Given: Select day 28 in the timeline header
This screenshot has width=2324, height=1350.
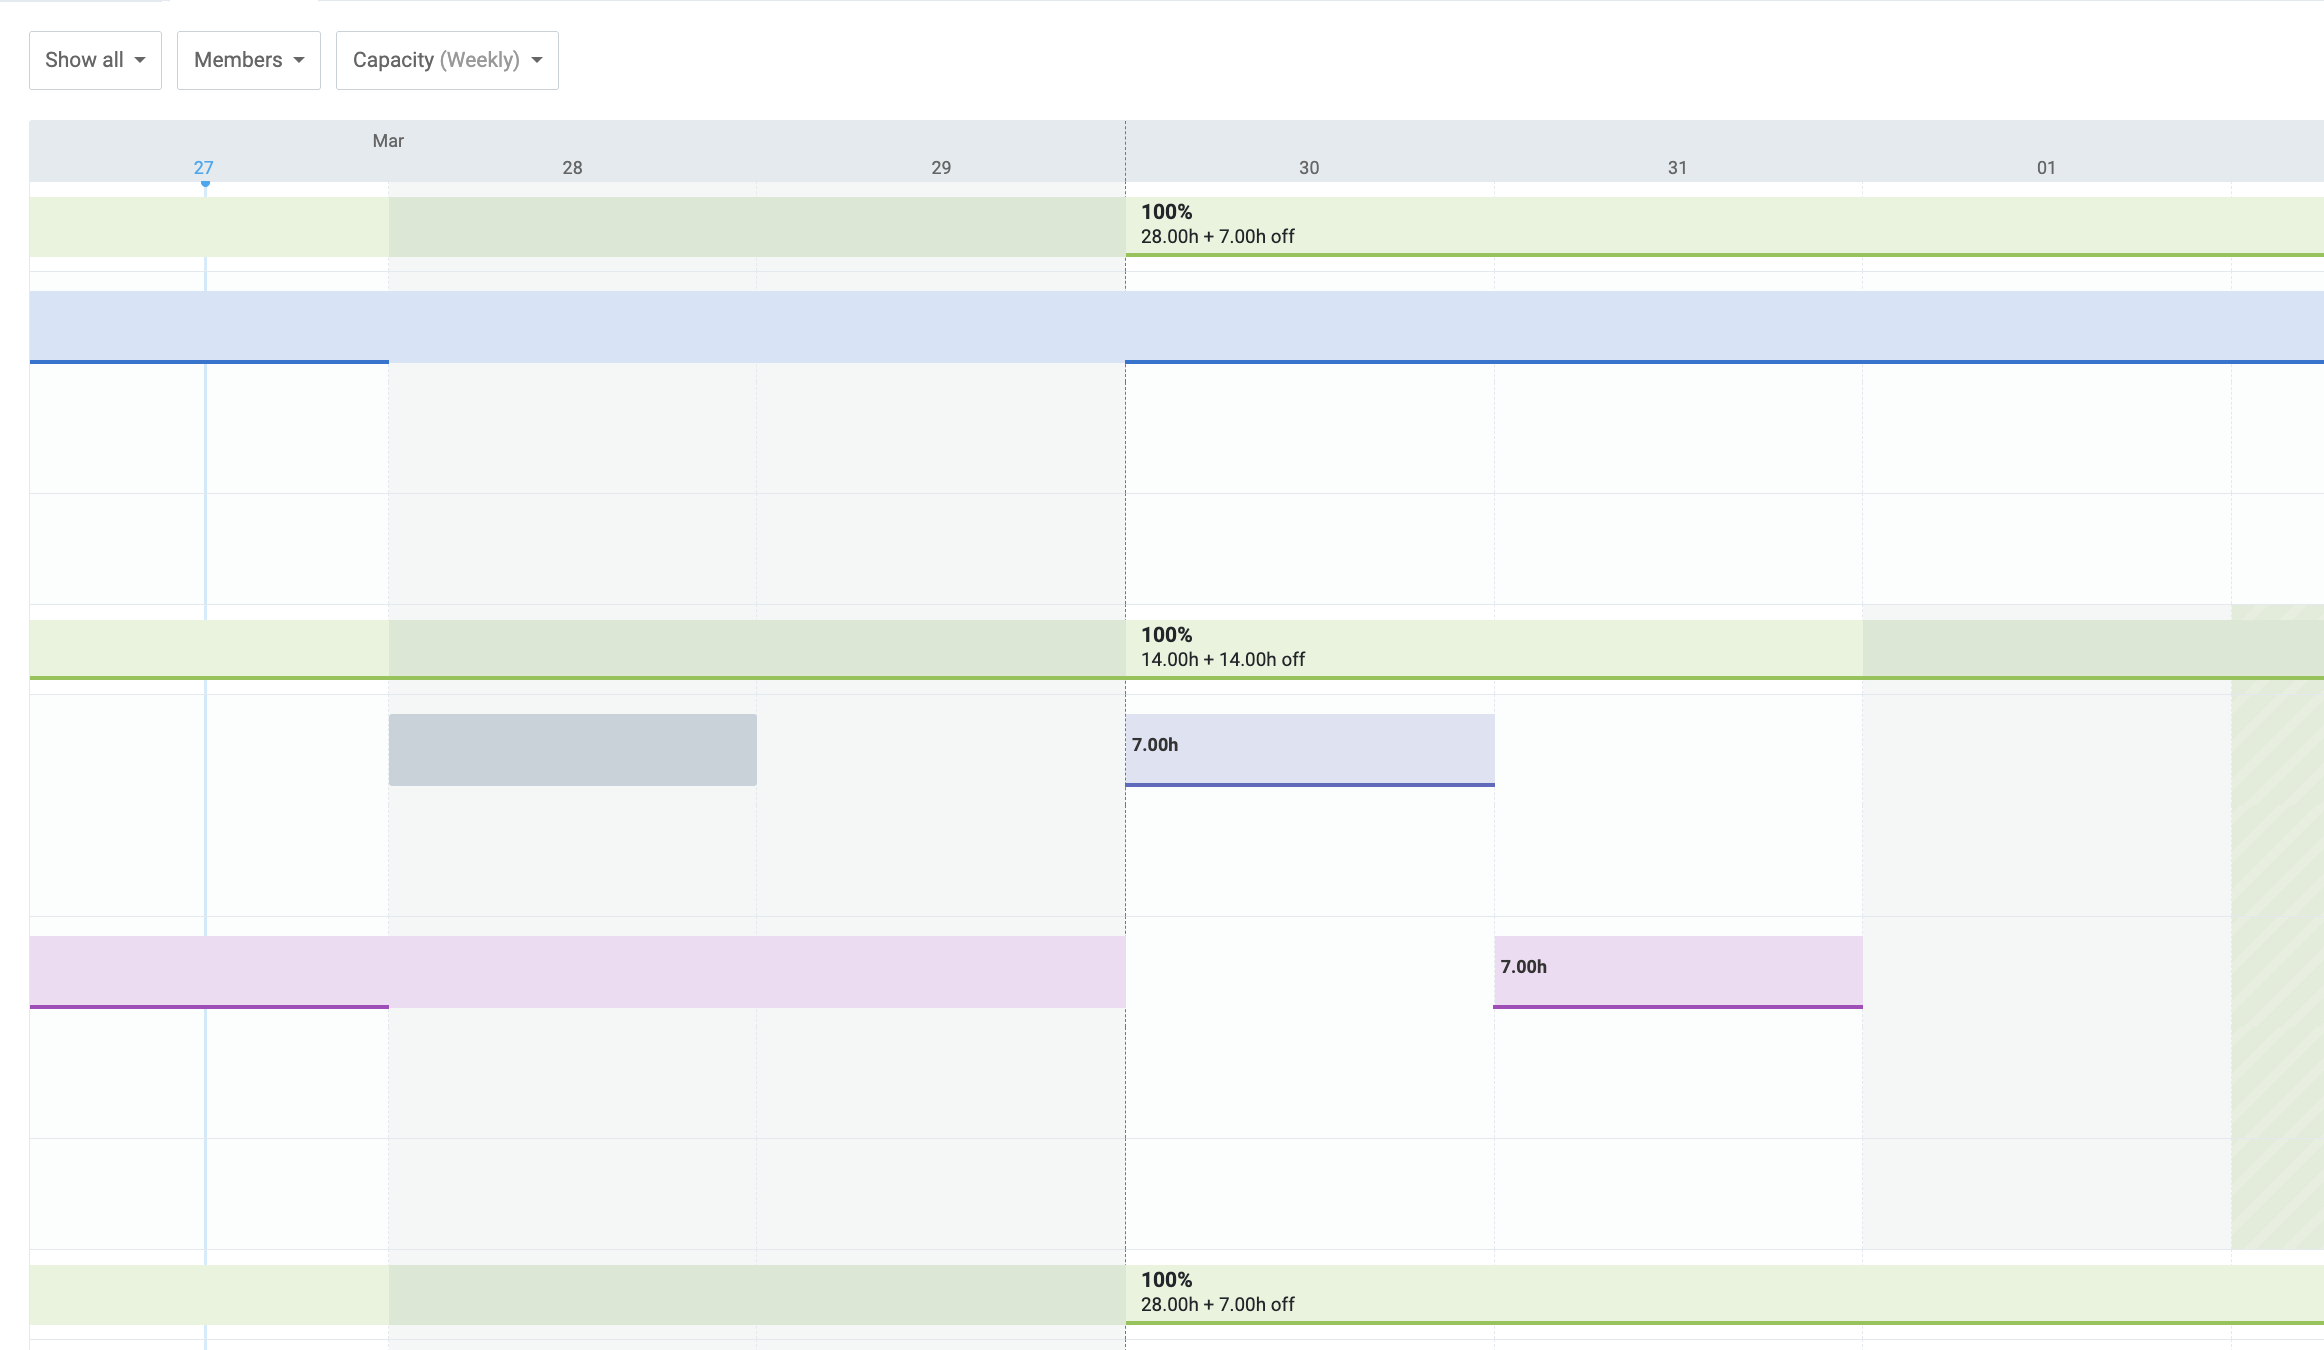Looking at the screenshot, I should [x=572, y=168].
